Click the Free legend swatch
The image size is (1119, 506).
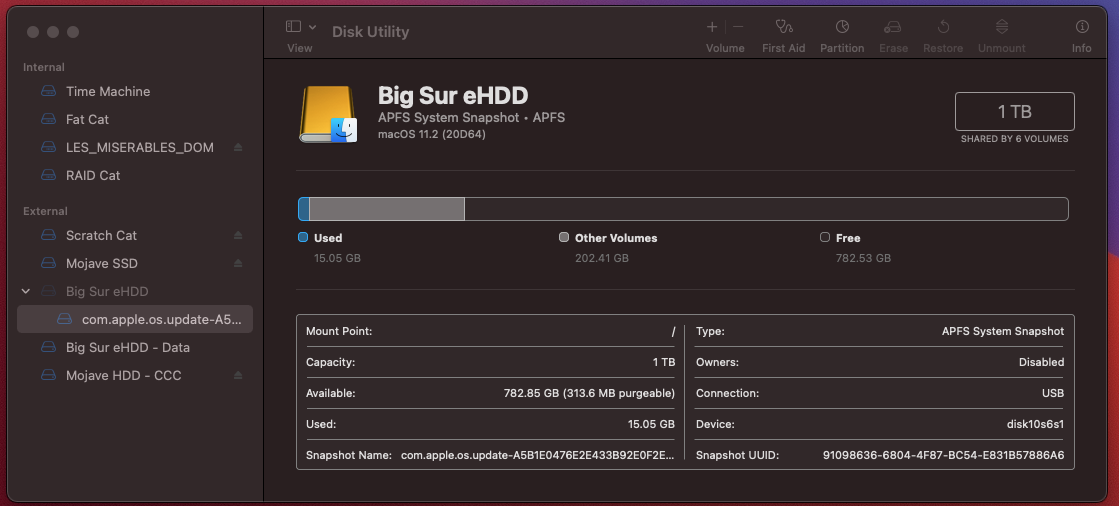825,238
